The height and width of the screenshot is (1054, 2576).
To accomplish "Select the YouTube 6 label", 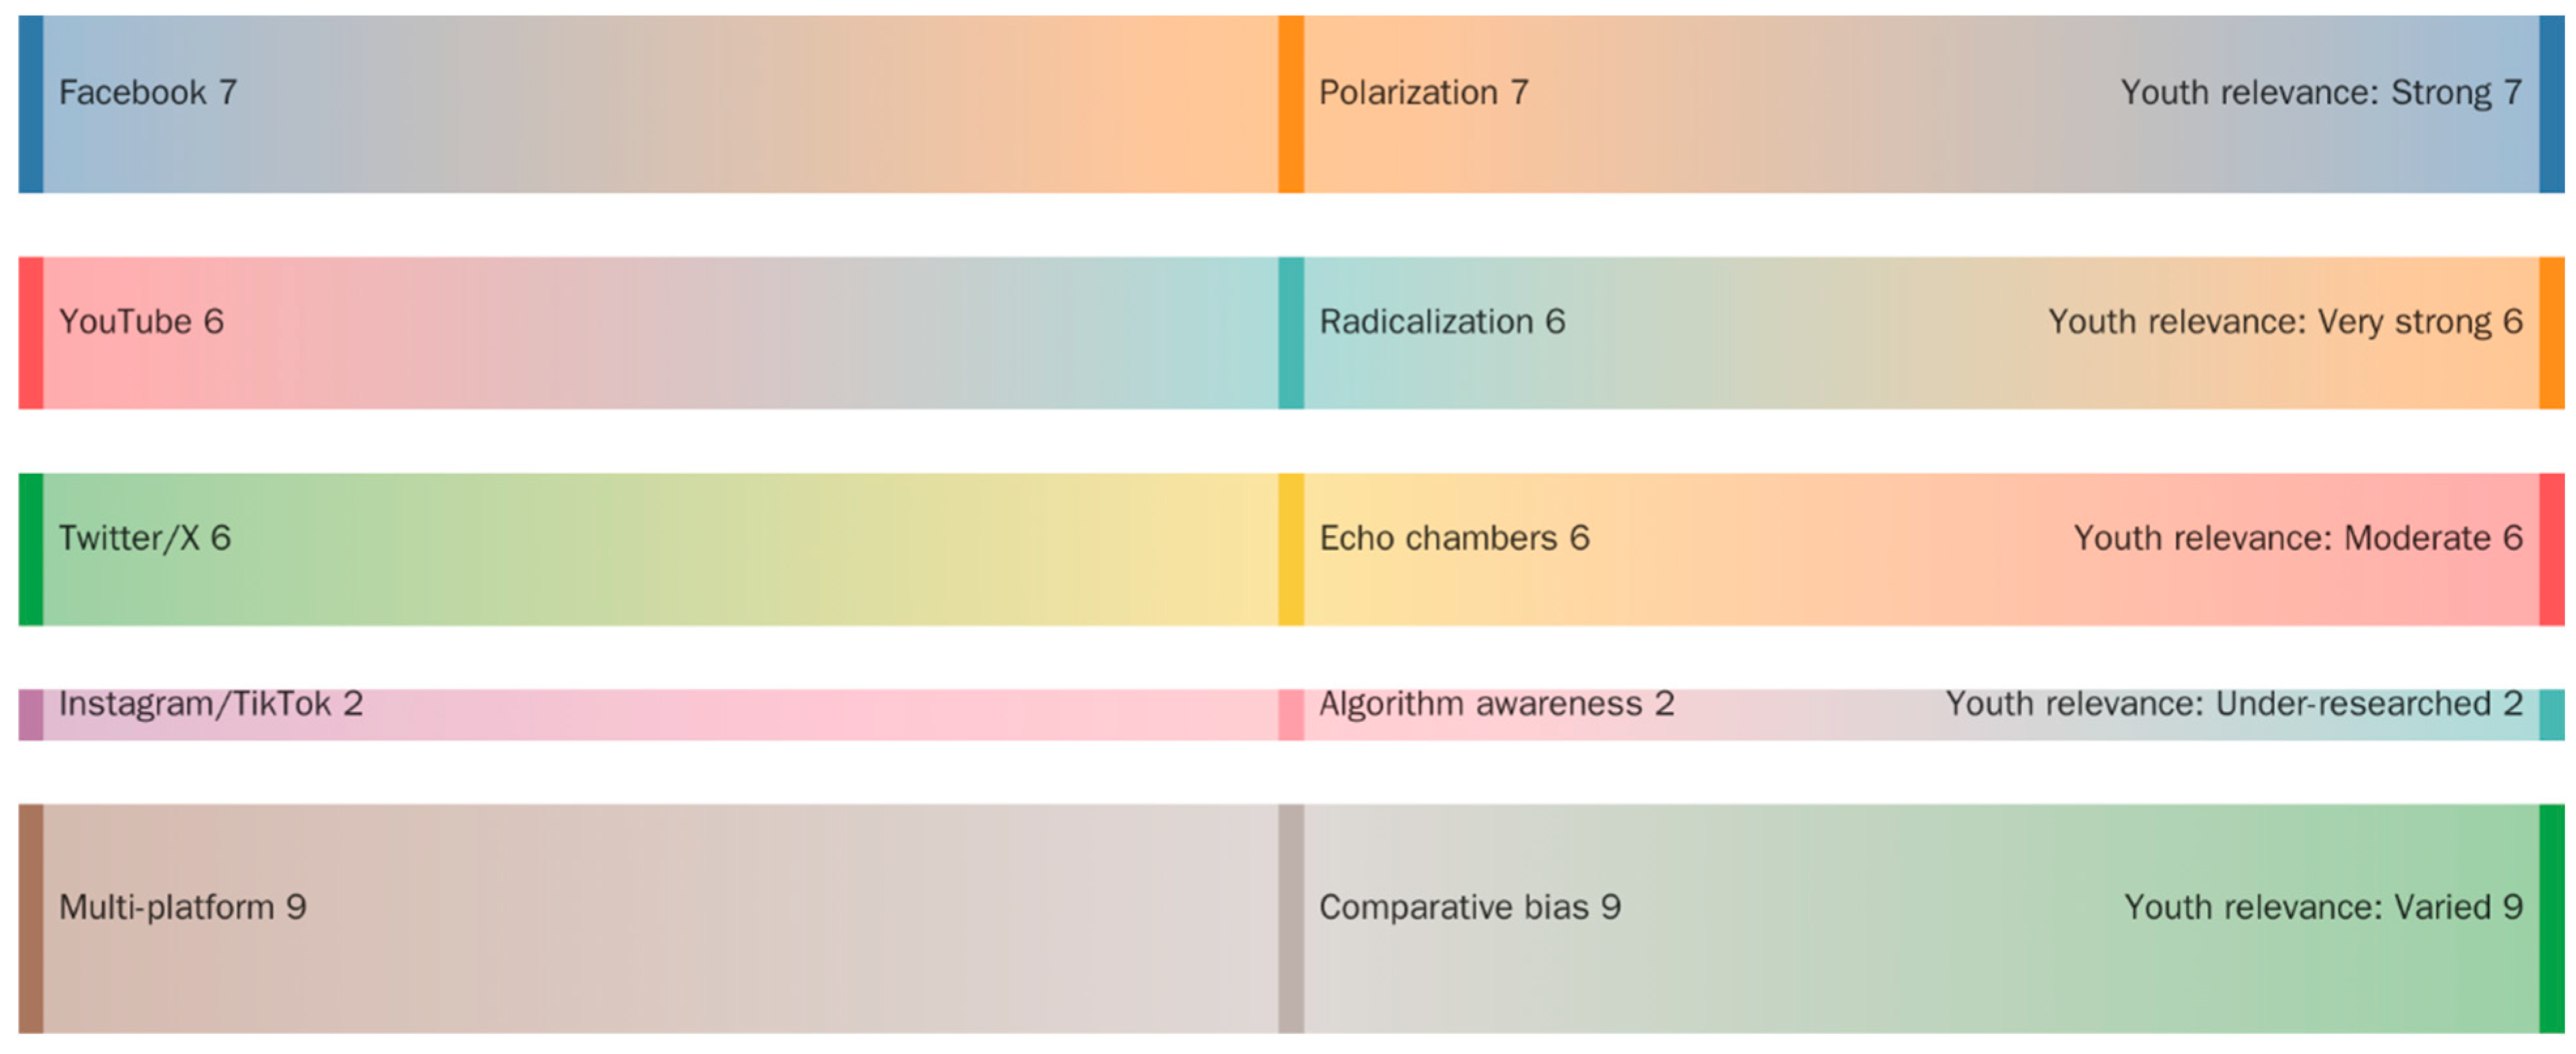I will click(141, 322).
